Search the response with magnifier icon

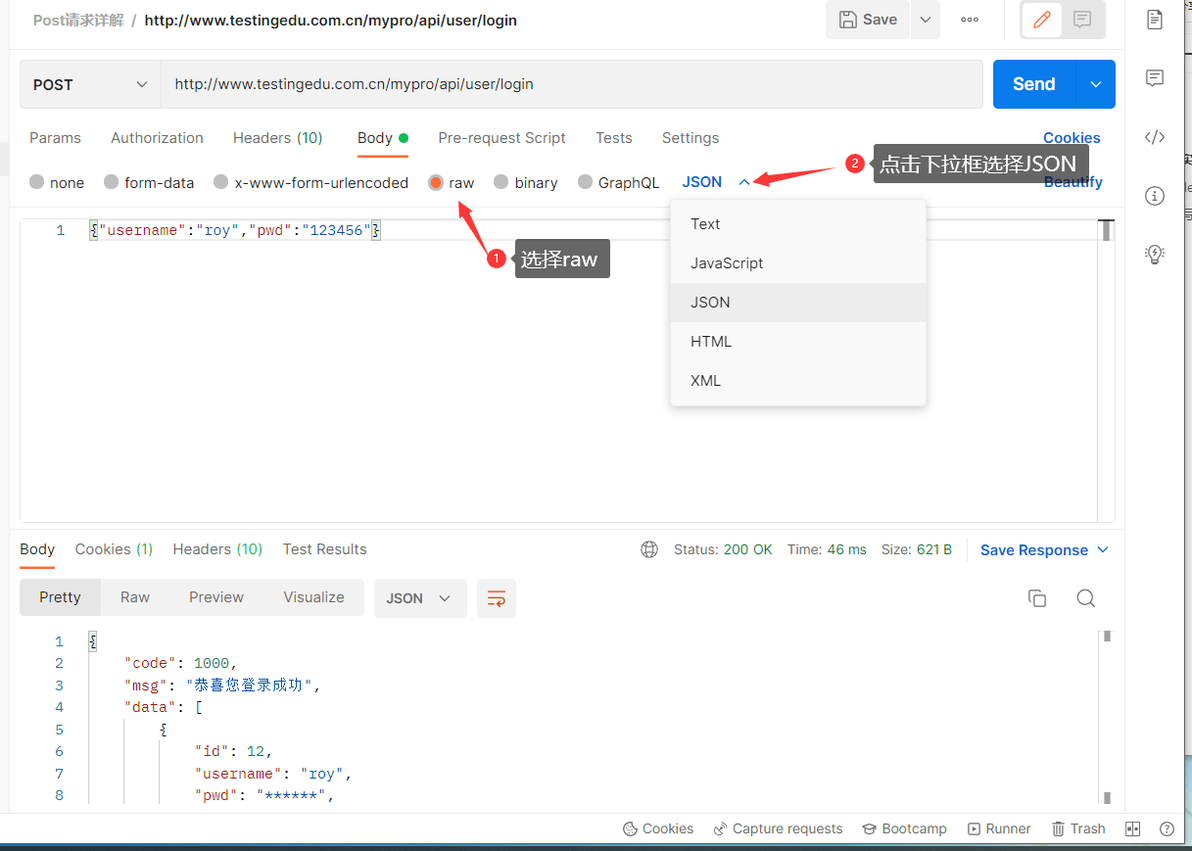point(1086,598)
